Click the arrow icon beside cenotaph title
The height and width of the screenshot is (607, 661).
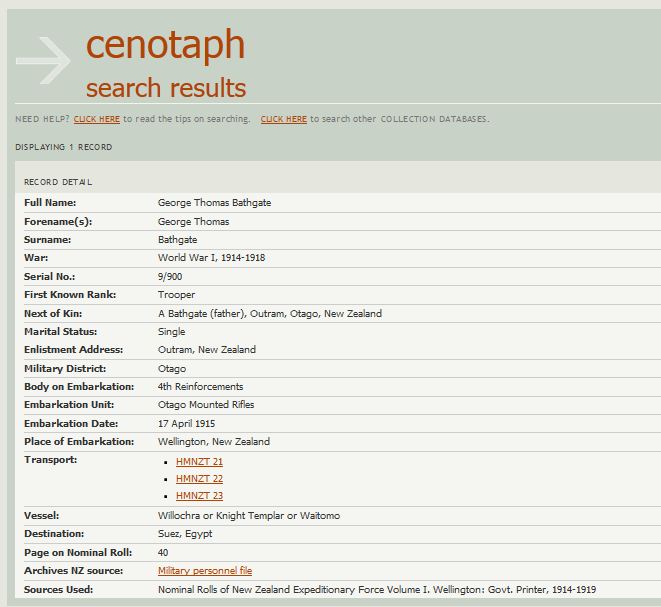coord(43,62)
